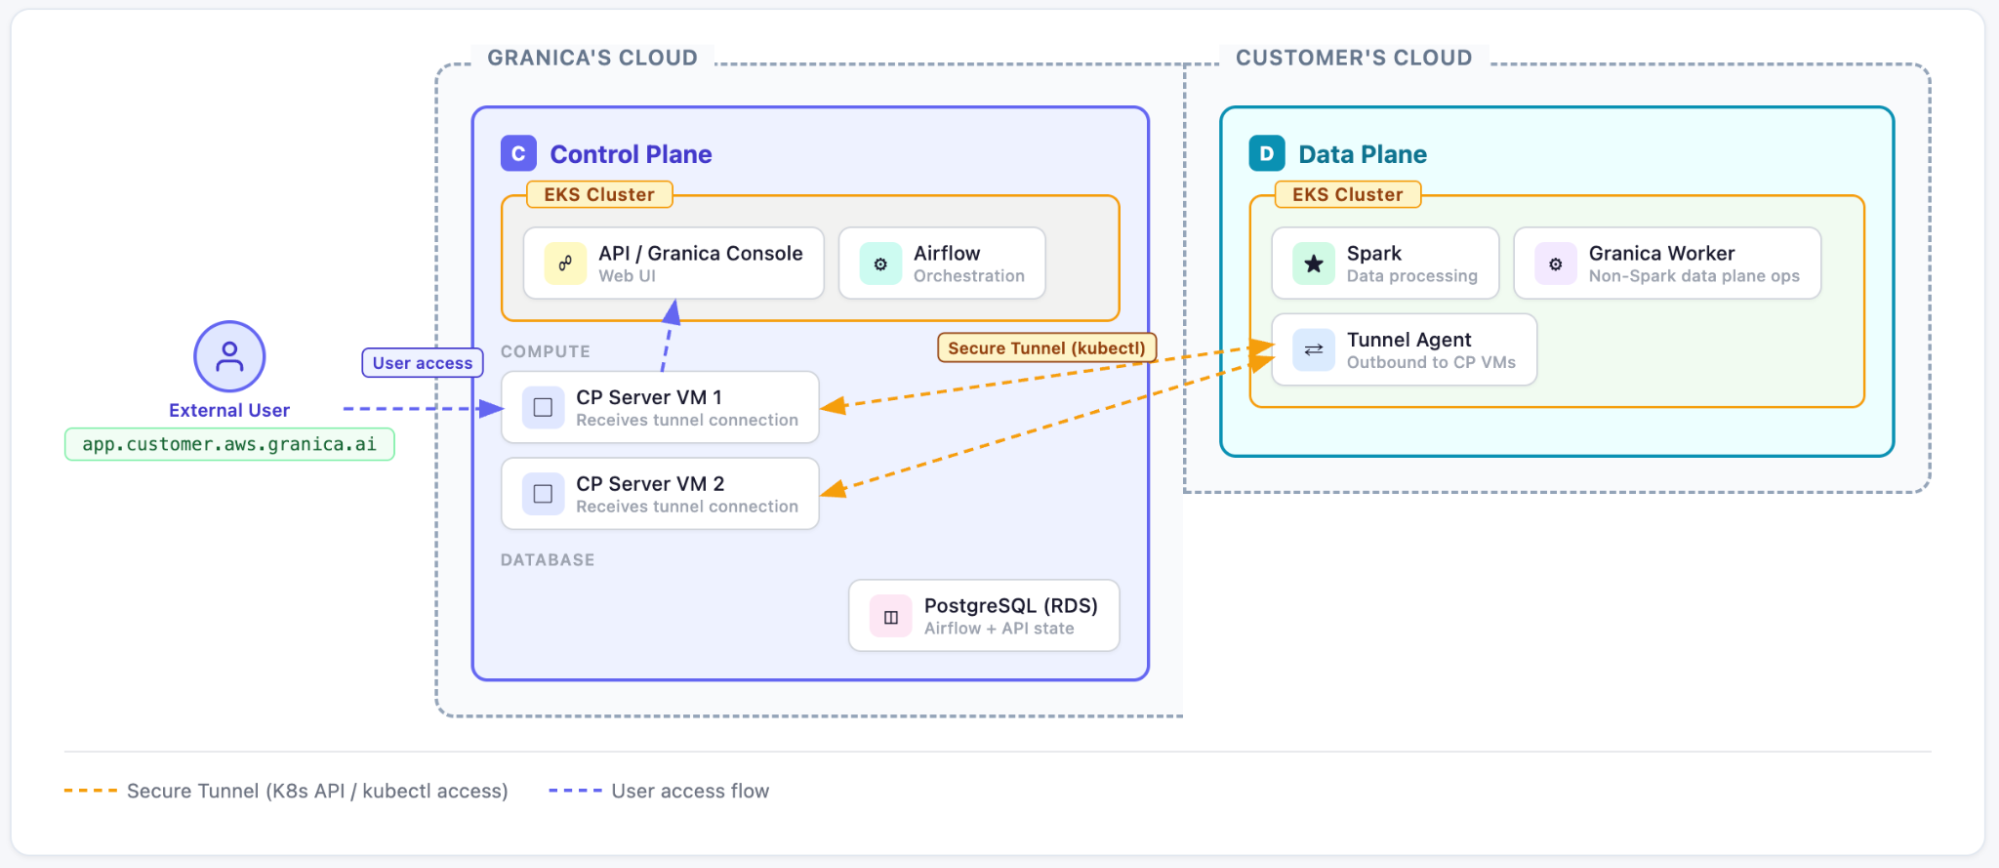Viewport: 1999px width, 868px height.
Task: Click the Airflow gear icon
Action: coord(880,264)
